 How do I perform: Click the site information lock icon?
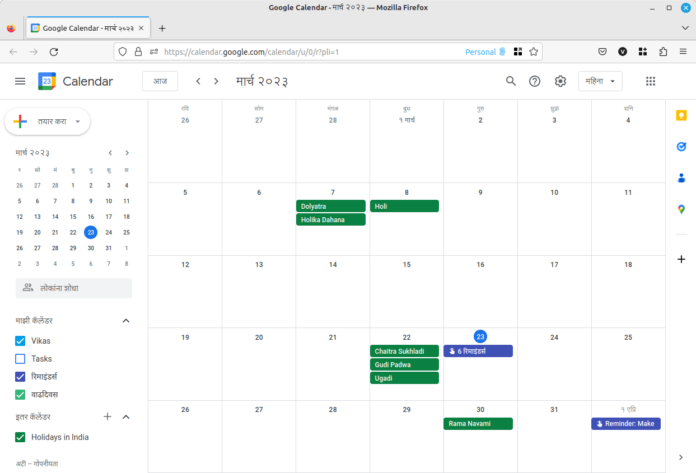[138, 52]
